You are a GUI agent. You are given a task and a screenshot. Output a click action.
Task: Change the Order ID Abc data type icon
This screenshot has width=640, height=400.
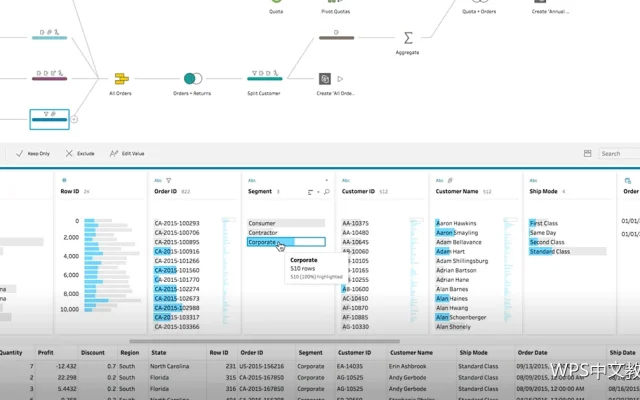coord(158,180)
